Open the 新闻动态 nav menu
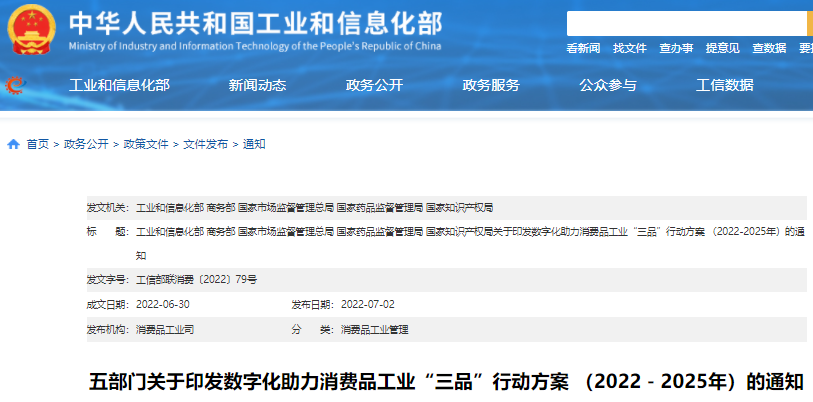The height and width of the screenshot is (402, 813). 257,85
